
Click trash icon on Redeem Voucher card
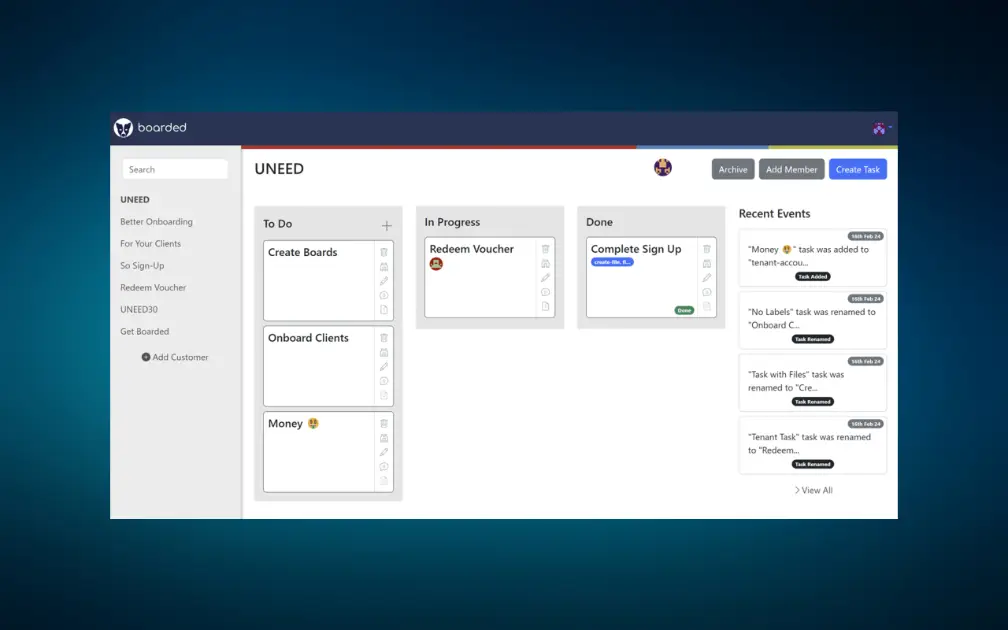pyautogui.click(x=545, y=250)
